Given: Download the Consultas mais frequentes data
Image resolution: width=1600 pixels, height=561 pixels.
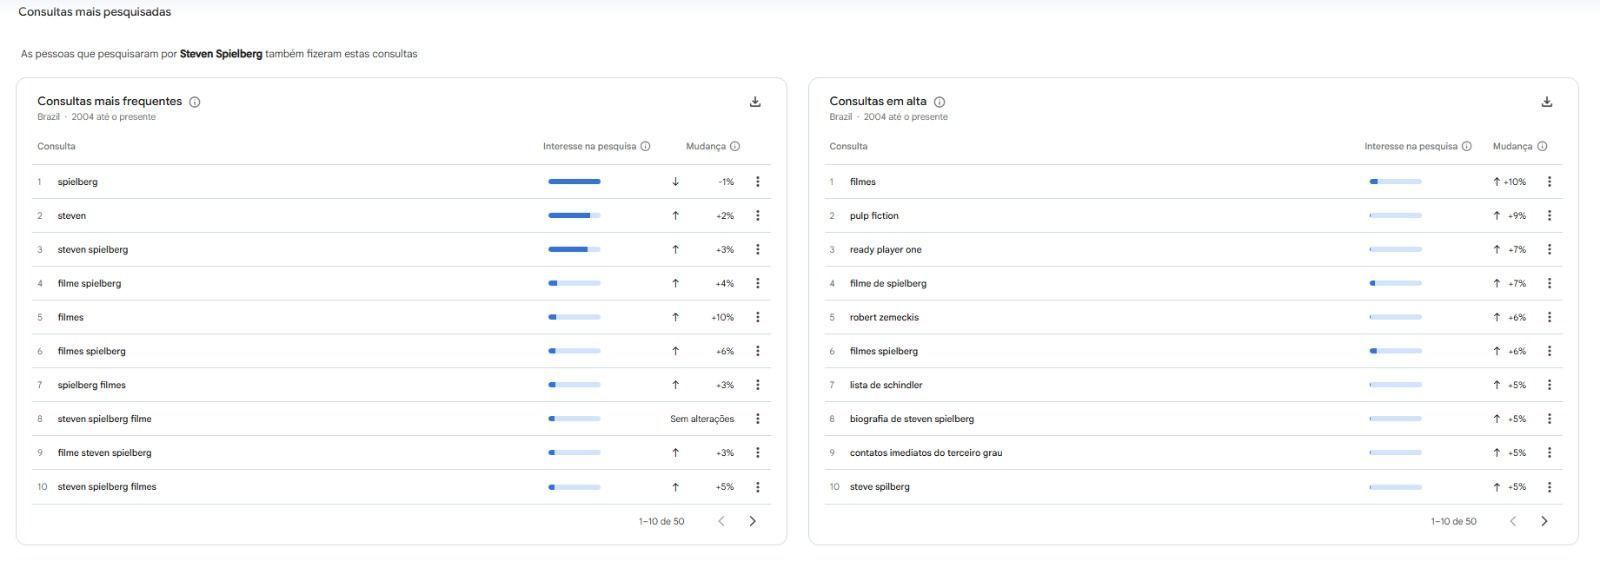Looking at the screenshot, I should pyautogui.click(x=755, y=102).
